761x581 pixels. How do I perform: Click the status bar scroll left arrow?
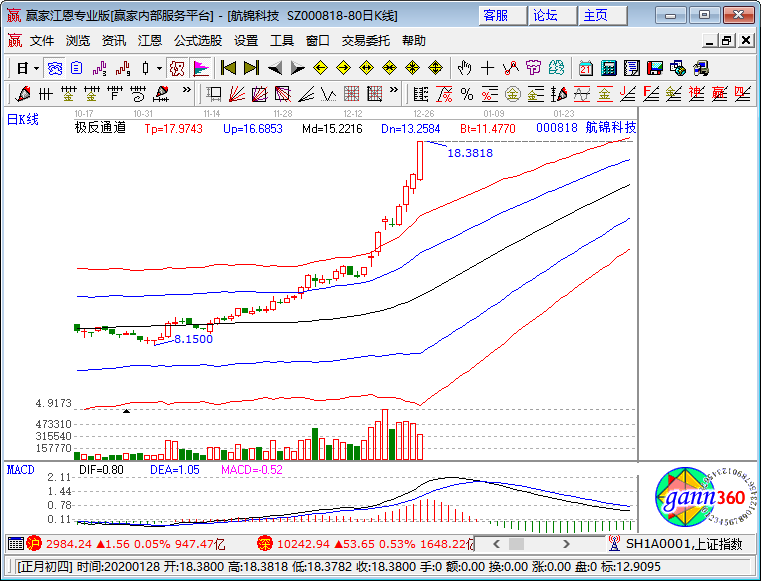point(496,544)
